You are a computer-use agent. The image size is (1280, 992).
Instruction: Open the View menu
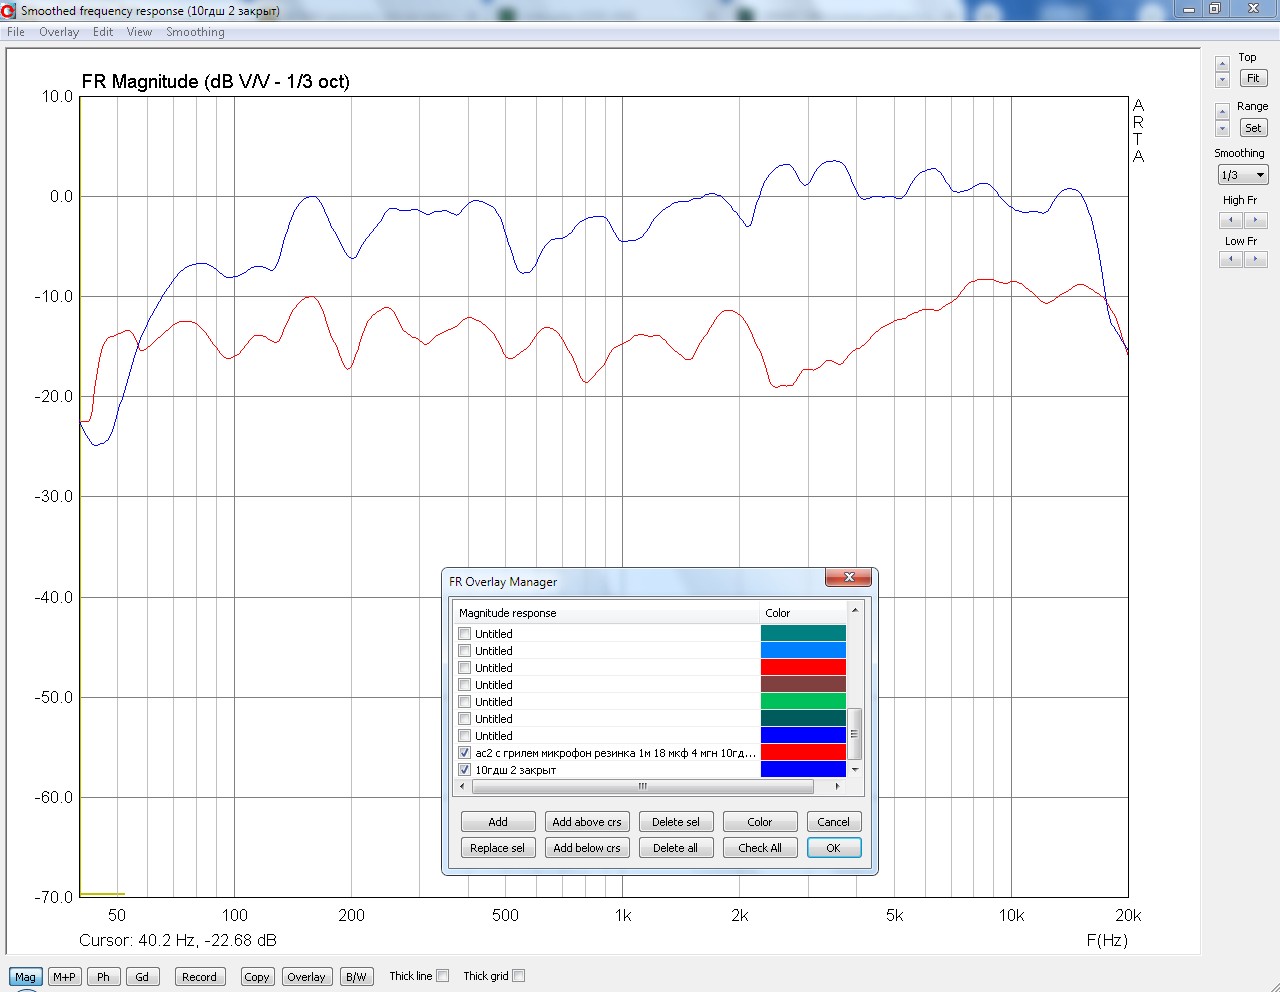[x=139, y=32]
